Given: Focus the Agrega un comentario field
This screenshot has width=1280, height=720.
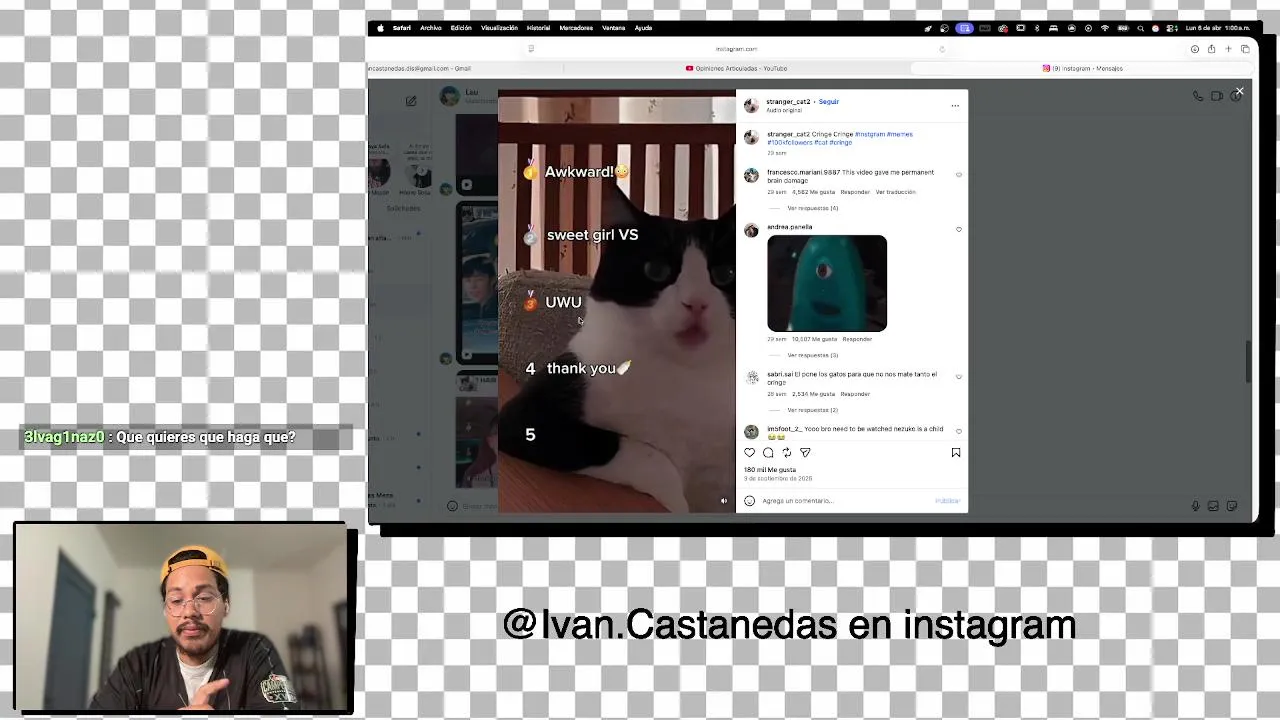Looking at the screenshot, I should [845, 501].
